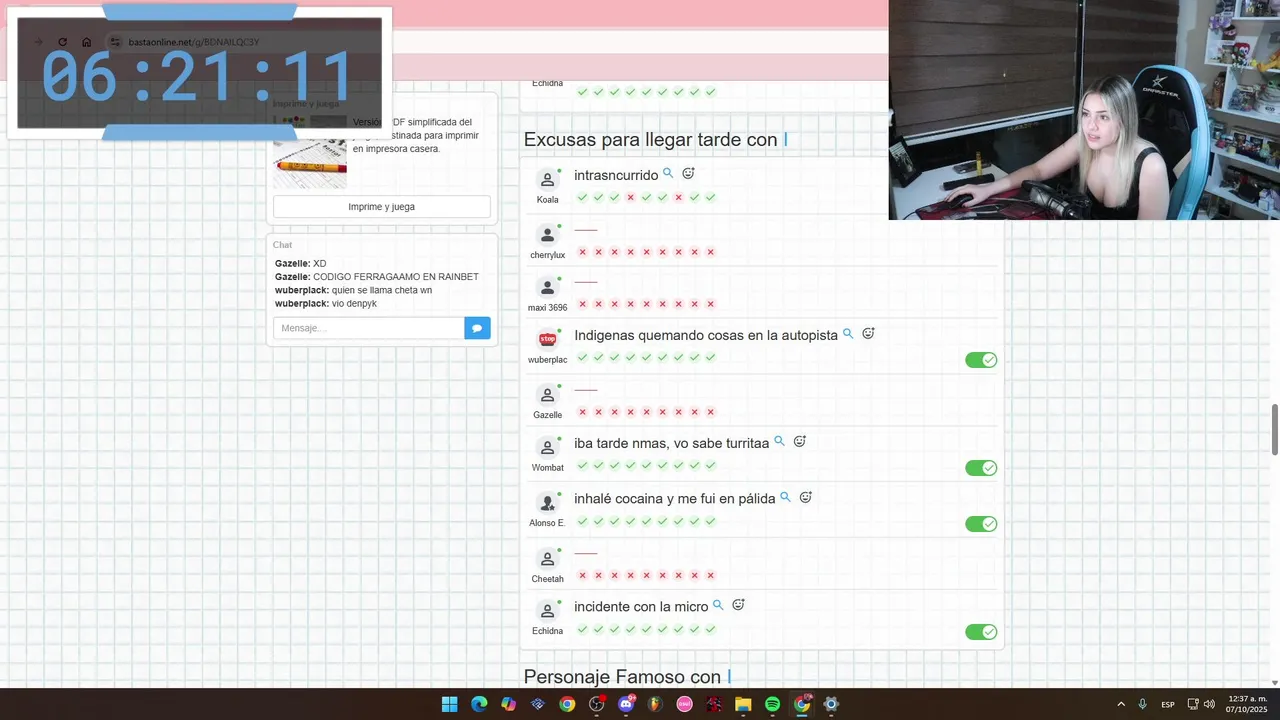Open magnifier search icon next to intrasncurrido
The image size is (1280, 720).
coord(668,173)
